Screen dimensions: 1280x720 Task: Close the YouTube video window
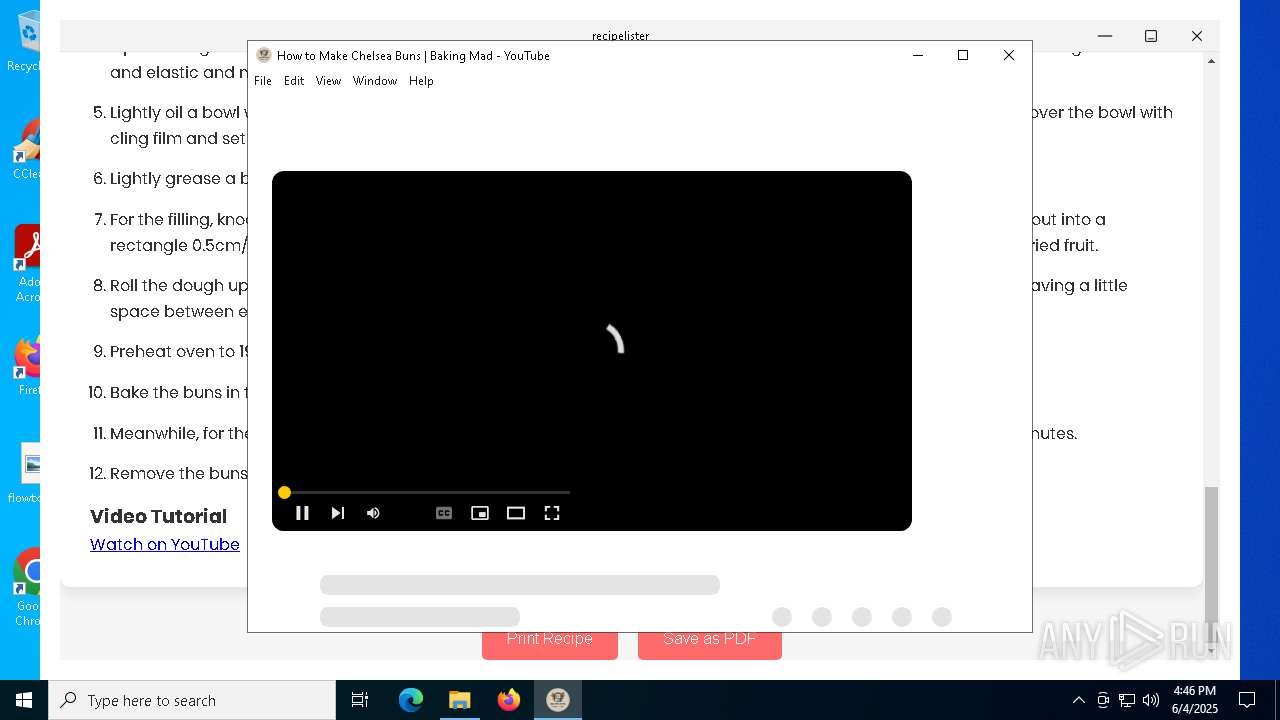1009,55
